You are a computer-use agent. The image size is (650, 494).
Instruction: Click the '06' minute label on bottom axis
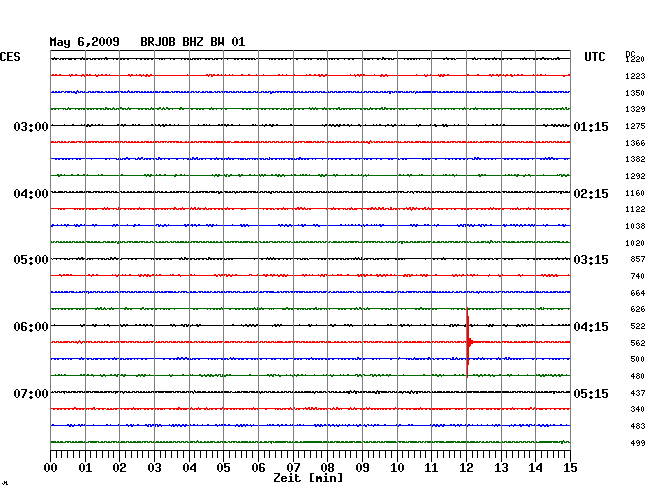pyautogui.click(x=258, y=468)
